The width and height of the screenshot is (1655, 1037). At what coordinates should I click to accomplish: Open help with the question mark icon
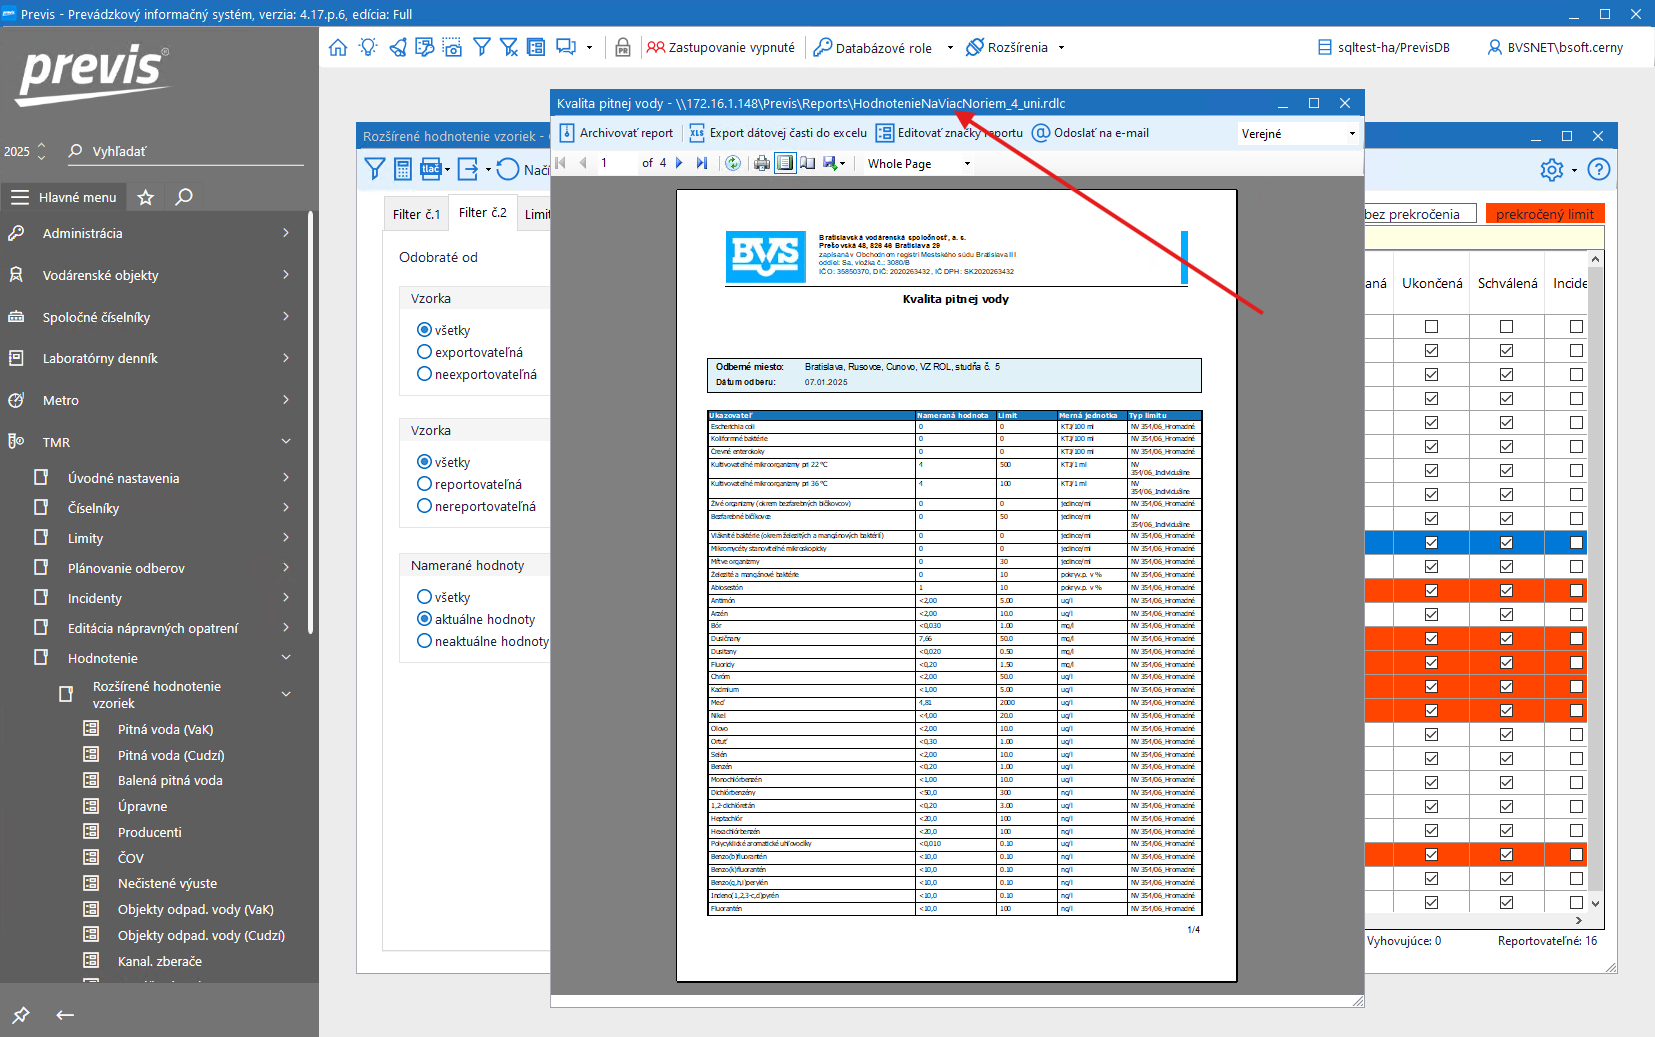[1598, 170]
